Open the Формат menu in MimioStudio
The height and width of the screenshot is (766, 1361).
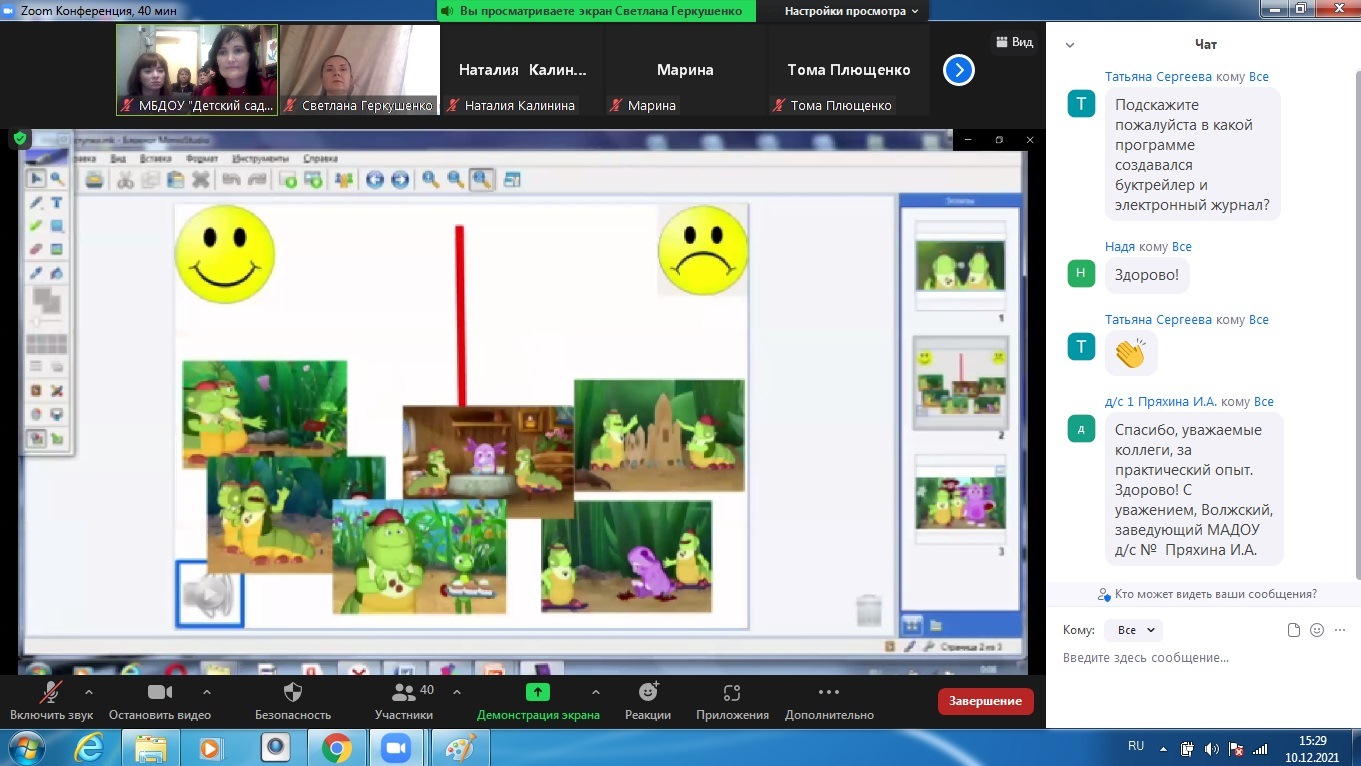(202, 158)
